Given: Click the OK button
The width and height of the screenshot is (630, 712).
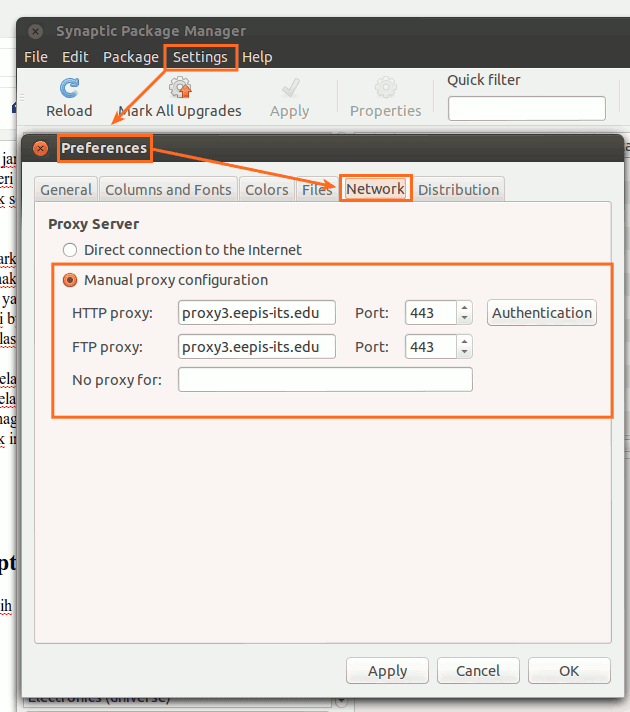Looking at the screenshot, I should [x=569, y=671].
